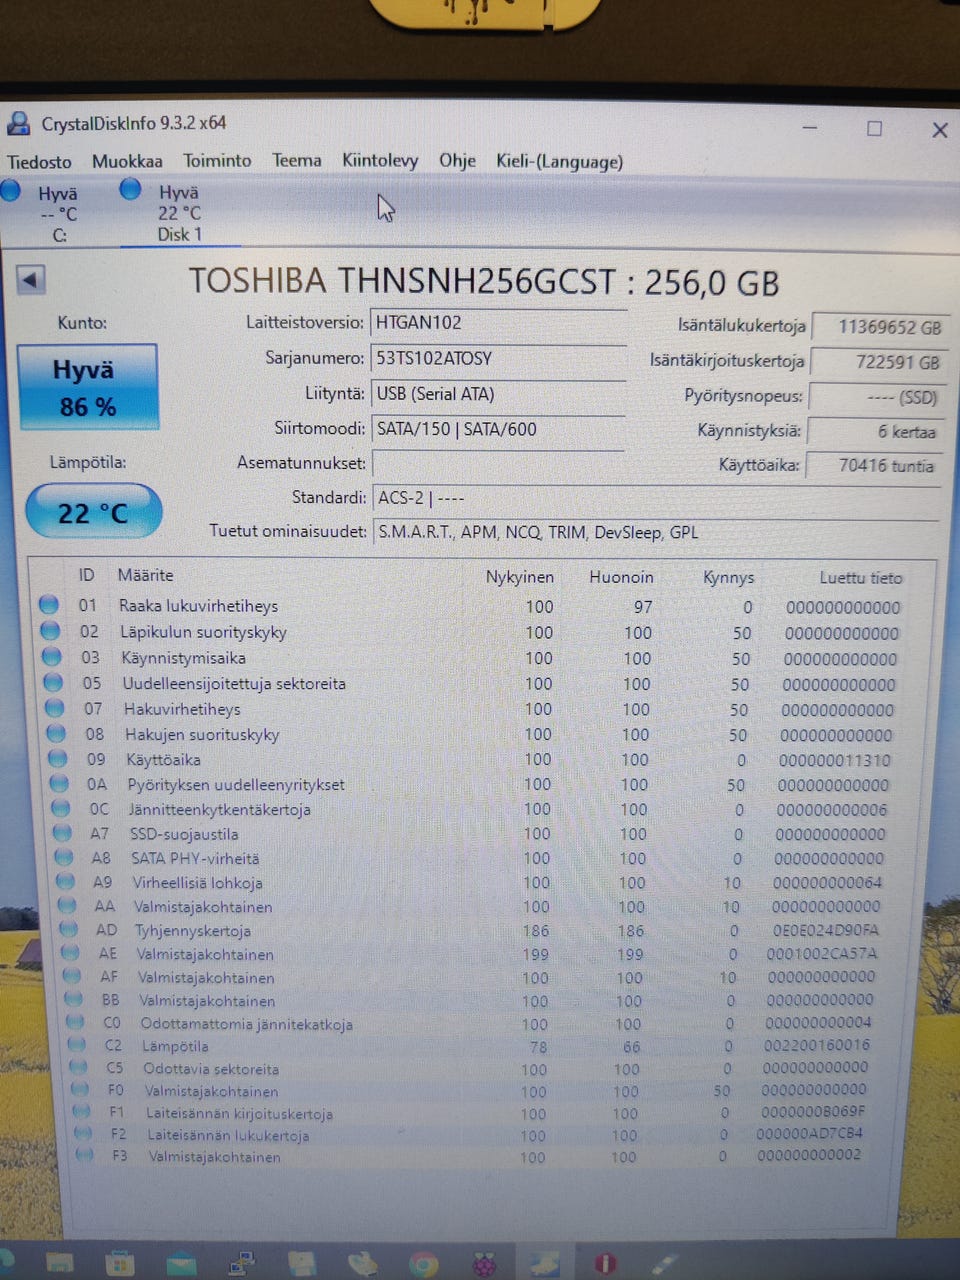
Task: Click status icon for Tyhjennyskertoja row
Action: (x=69, y=929)
